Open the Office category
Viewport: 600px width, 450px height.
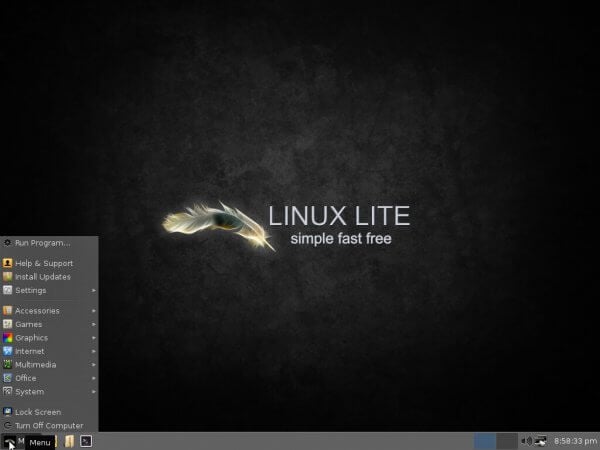coord(49,378)
